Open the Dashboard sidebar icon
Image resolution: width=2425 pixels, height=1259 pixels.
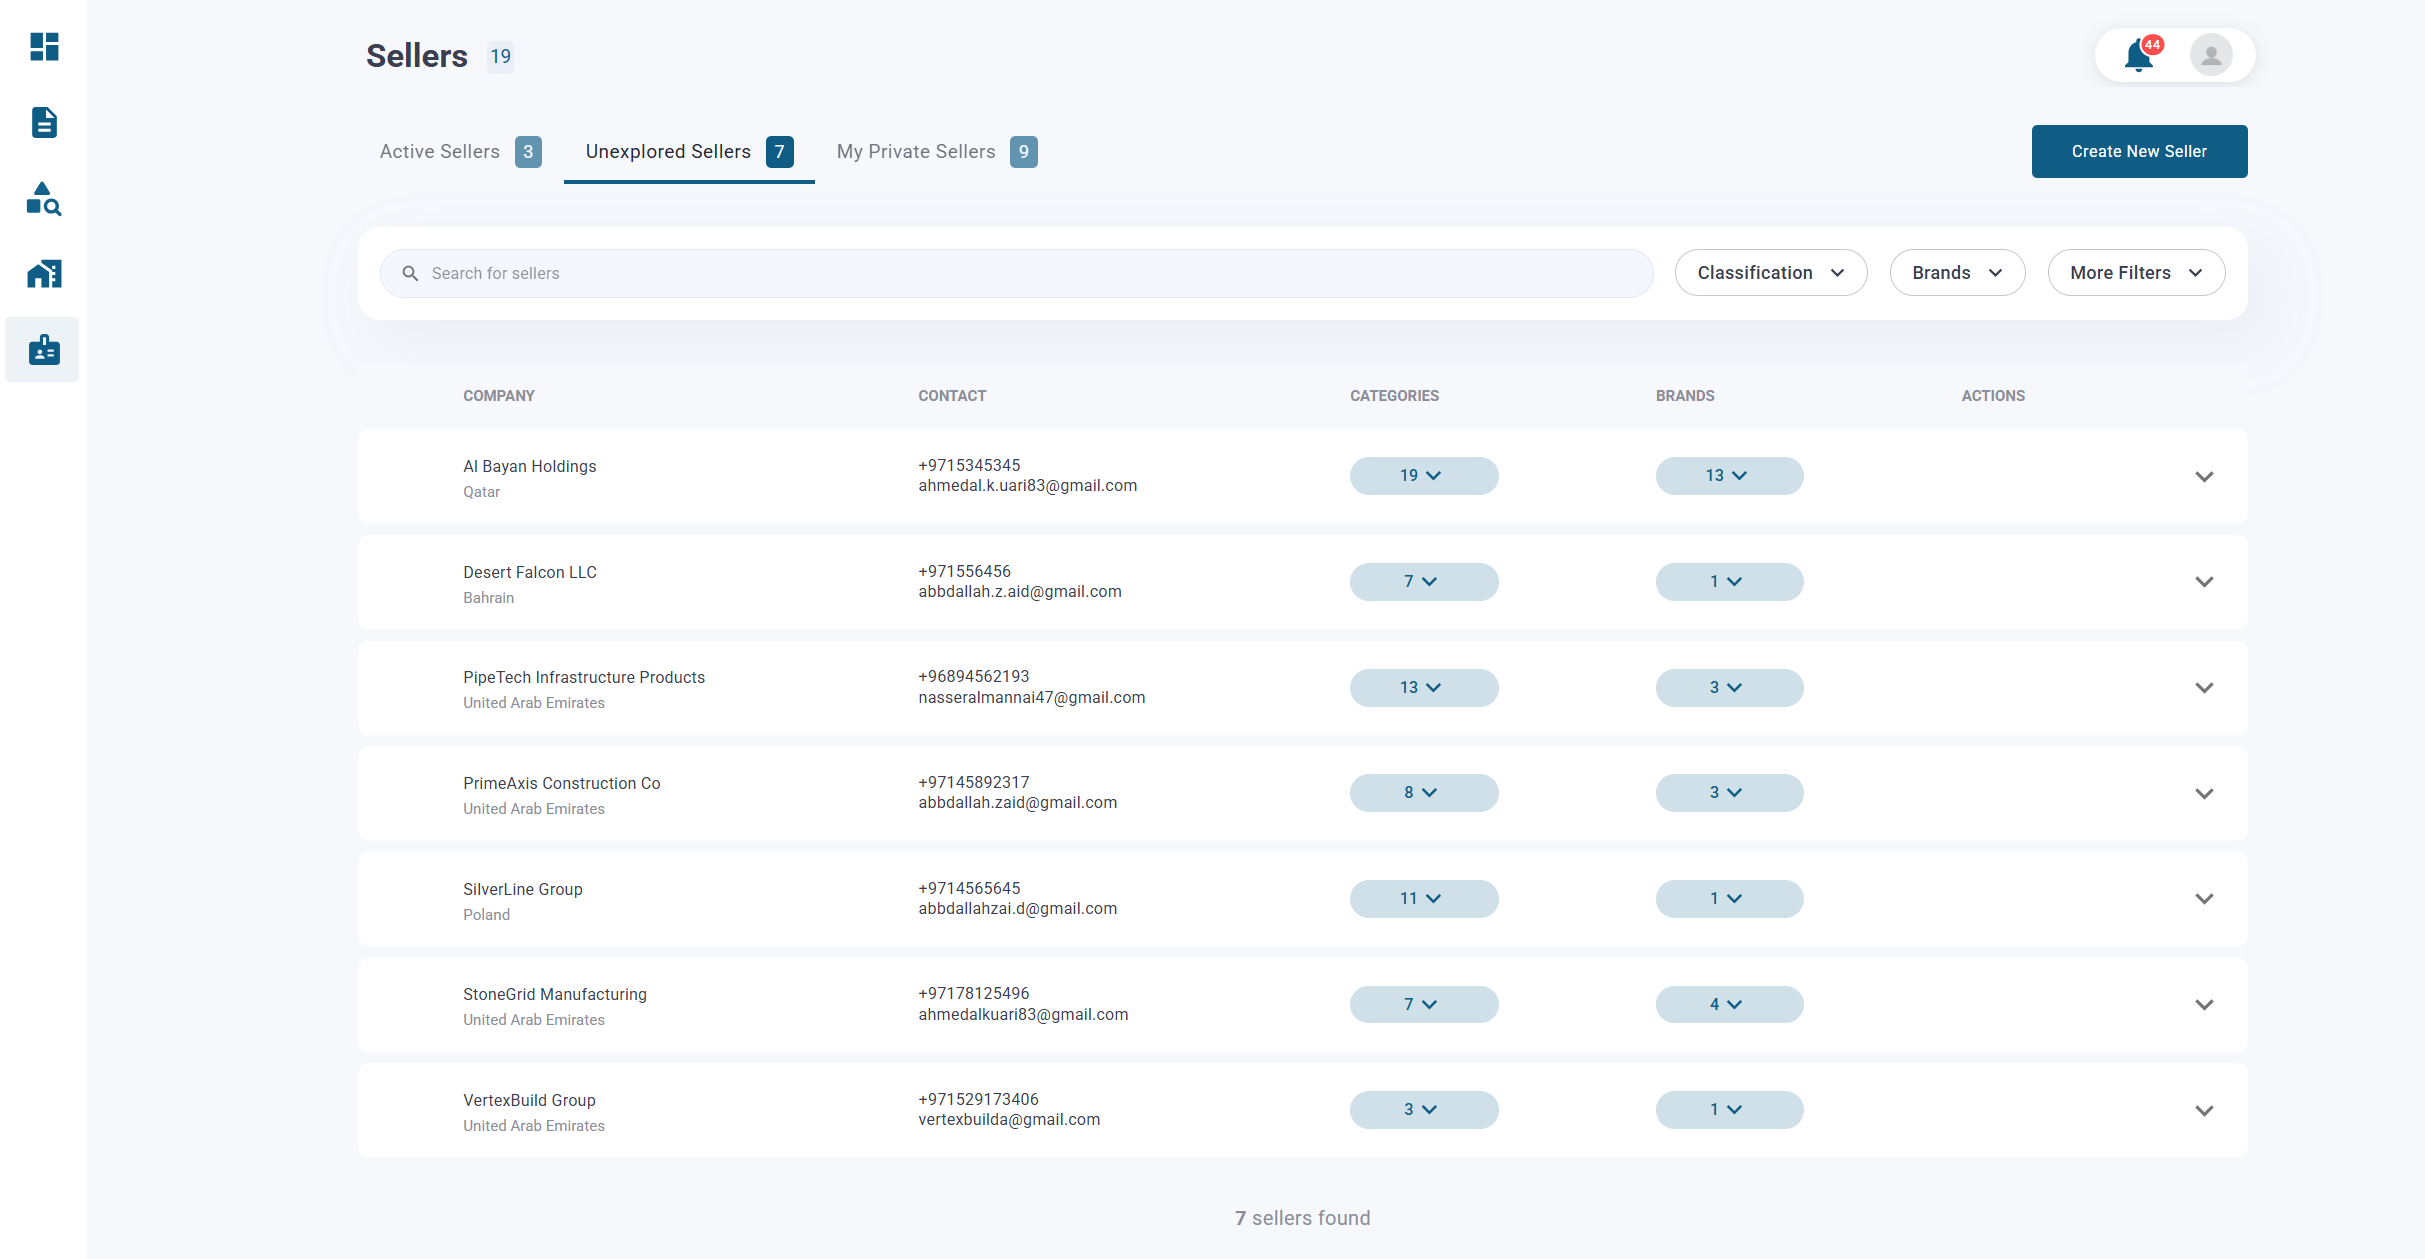[42, 47]
